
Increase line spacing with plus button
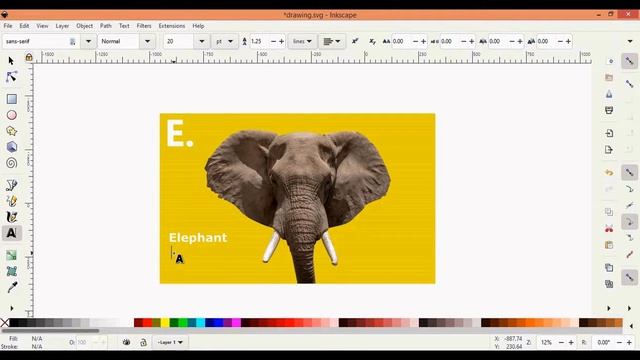[281, 41]
